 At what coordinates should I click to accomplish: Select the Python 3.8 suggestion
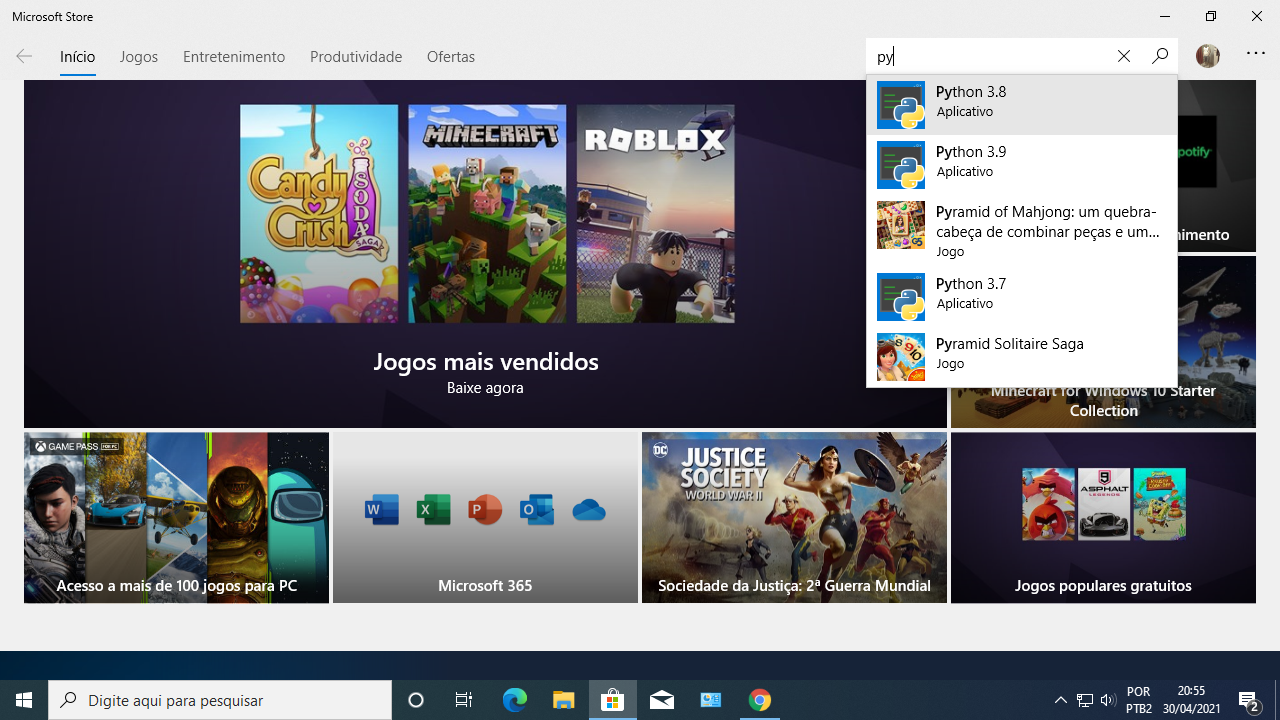tap(1022, 105)
